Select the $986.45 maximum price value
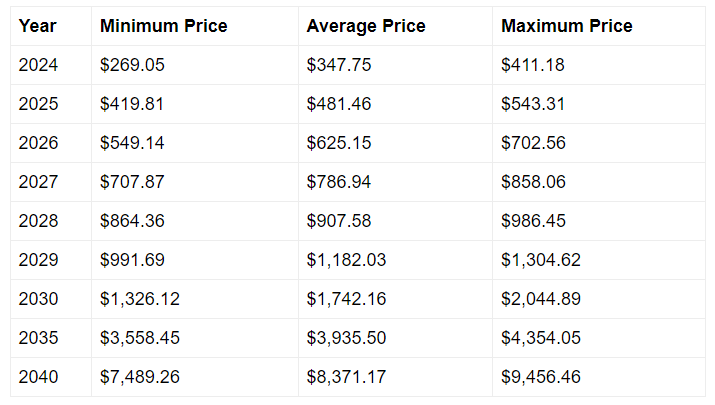715x405 pixels. point(533,221)
